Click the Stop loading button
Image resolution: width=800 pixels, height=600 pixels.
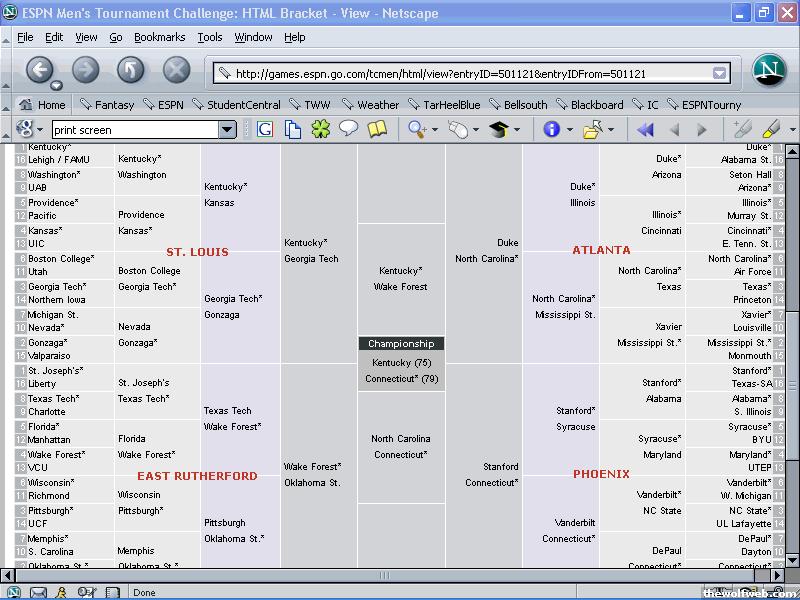click(x=176, y=70)
